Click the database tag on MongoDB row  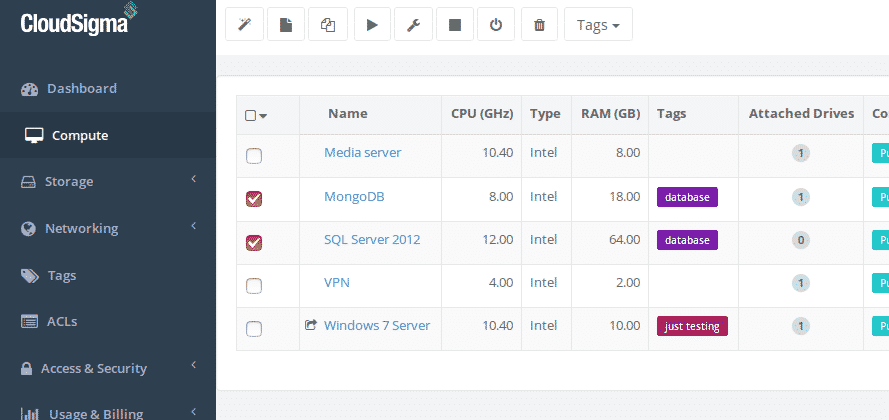[687, 197]
